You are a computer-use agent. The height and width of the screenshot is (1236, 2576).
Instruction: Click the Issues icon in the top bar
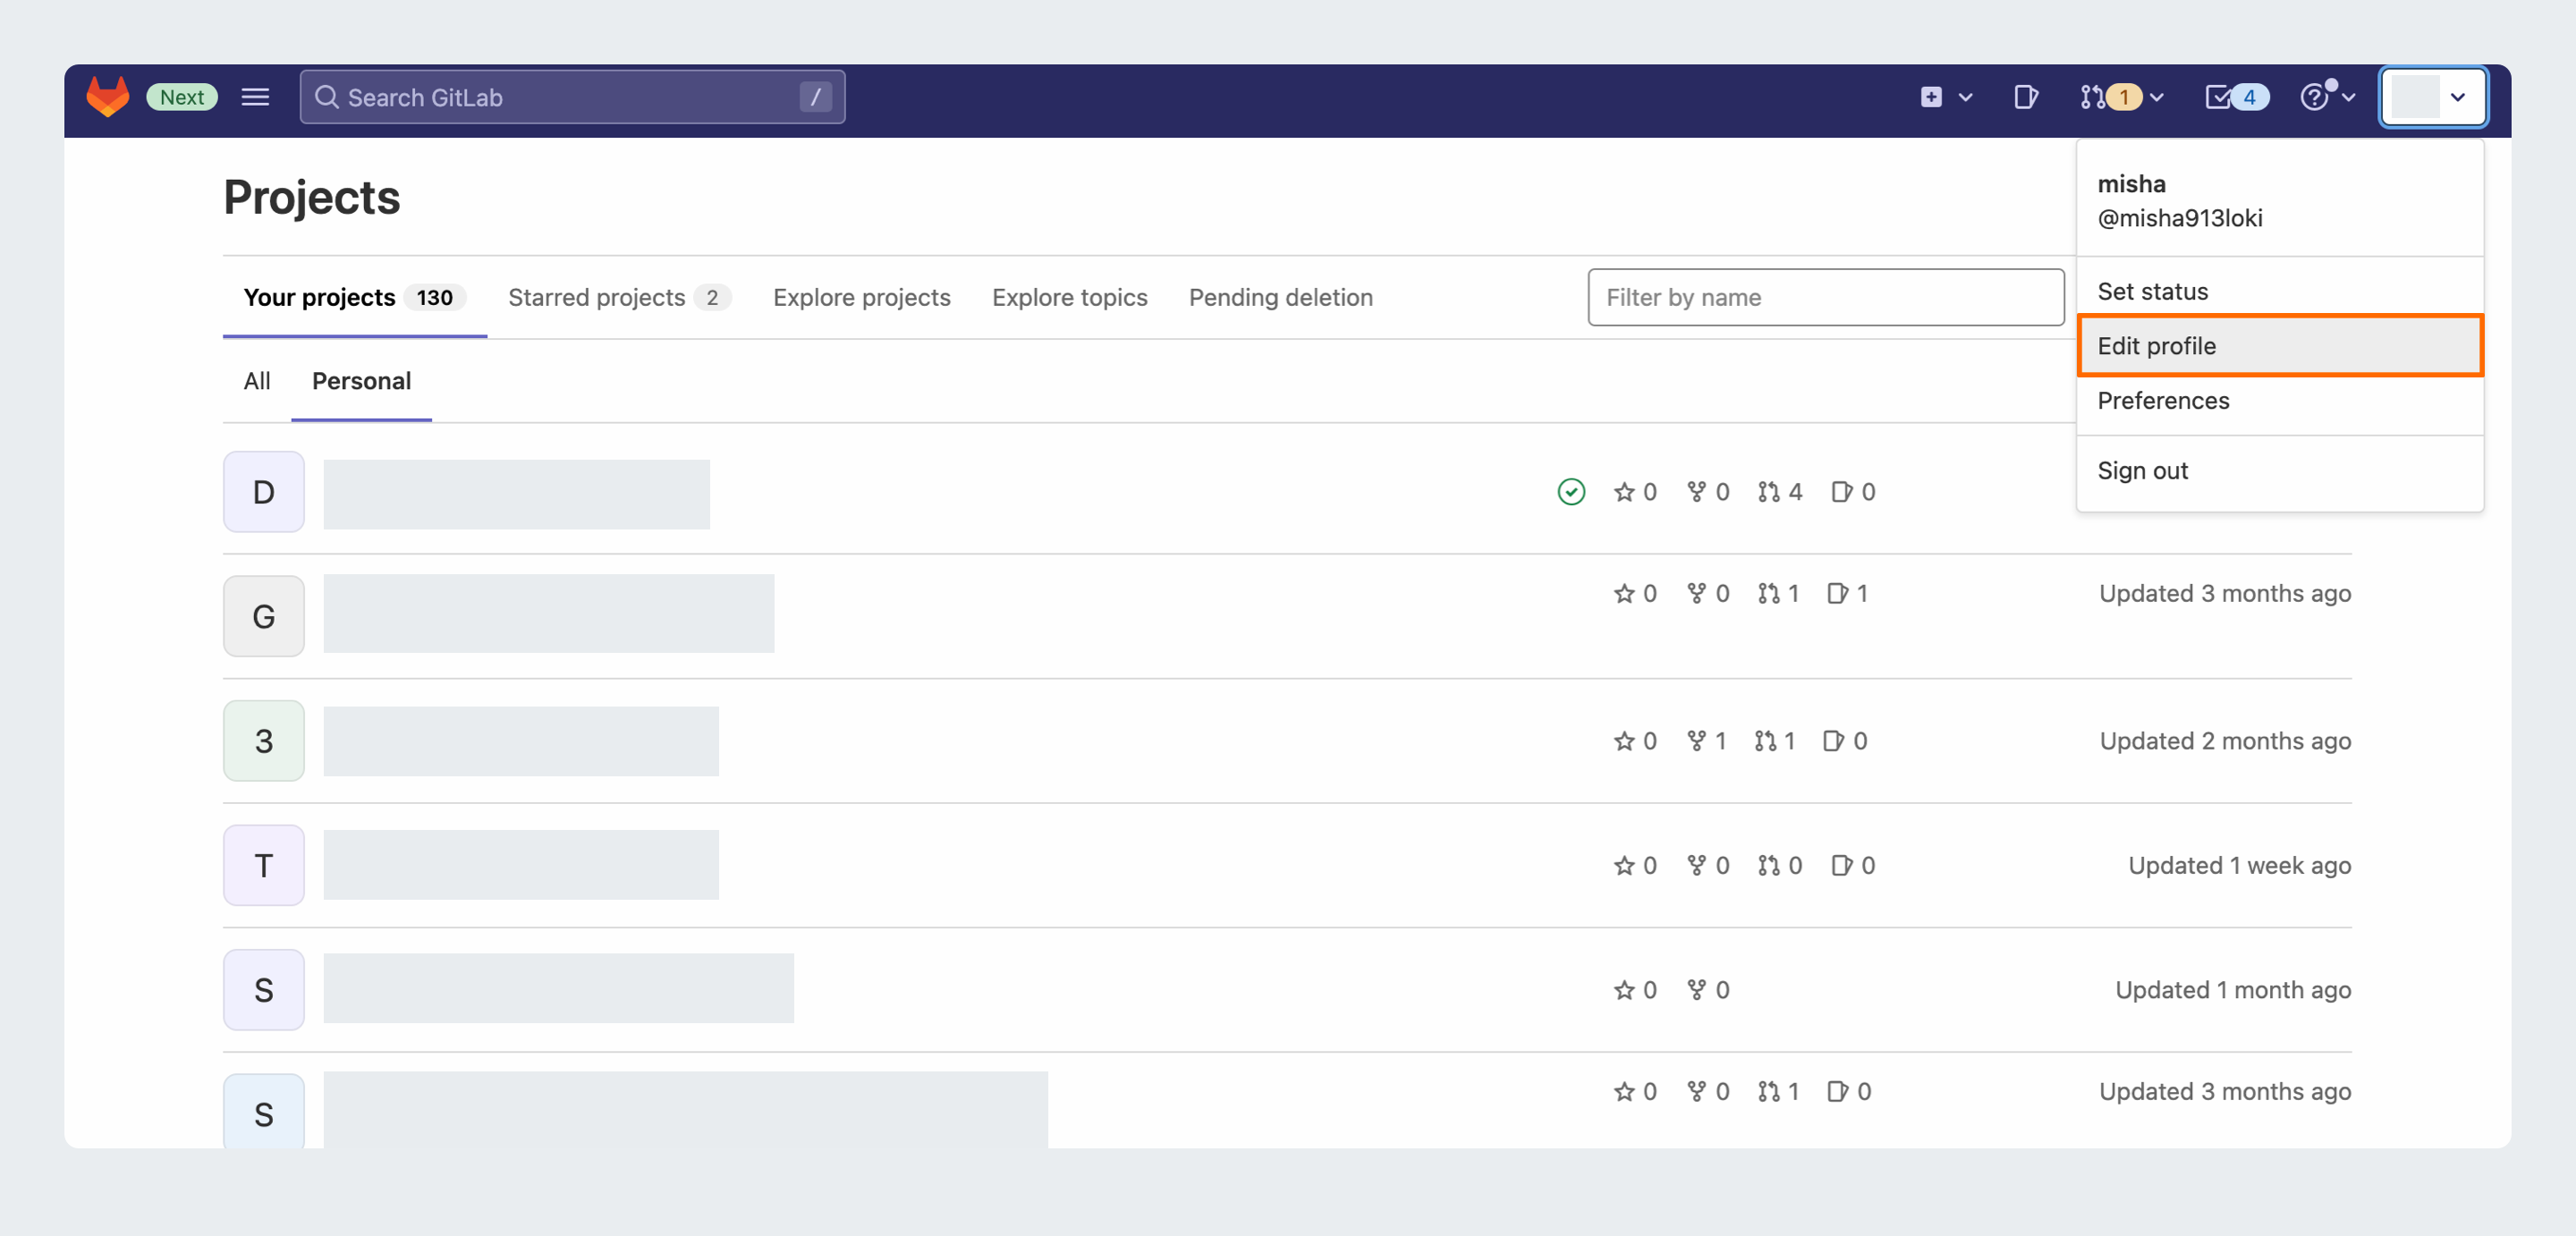pos(2026,97)
